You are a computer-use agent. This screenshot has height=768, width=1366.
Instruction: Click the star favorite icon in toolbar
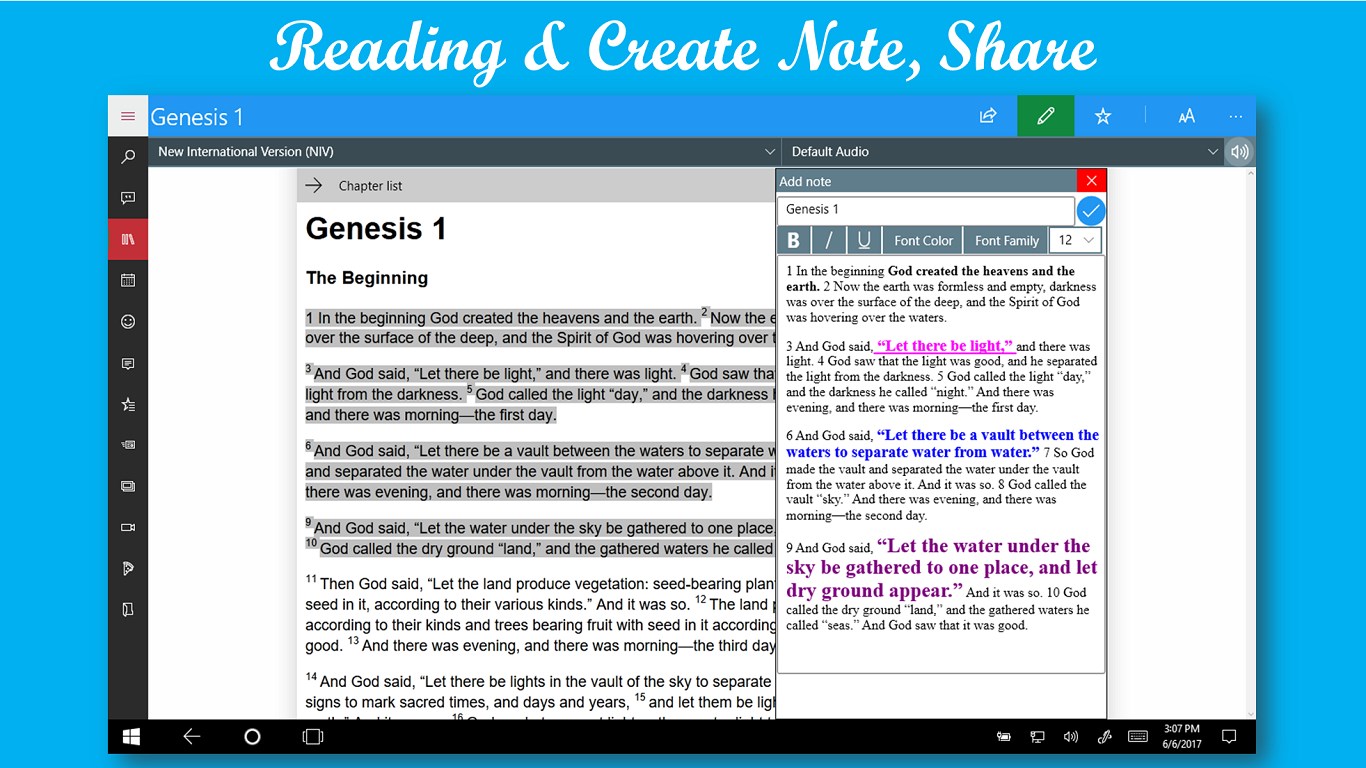1101,115
